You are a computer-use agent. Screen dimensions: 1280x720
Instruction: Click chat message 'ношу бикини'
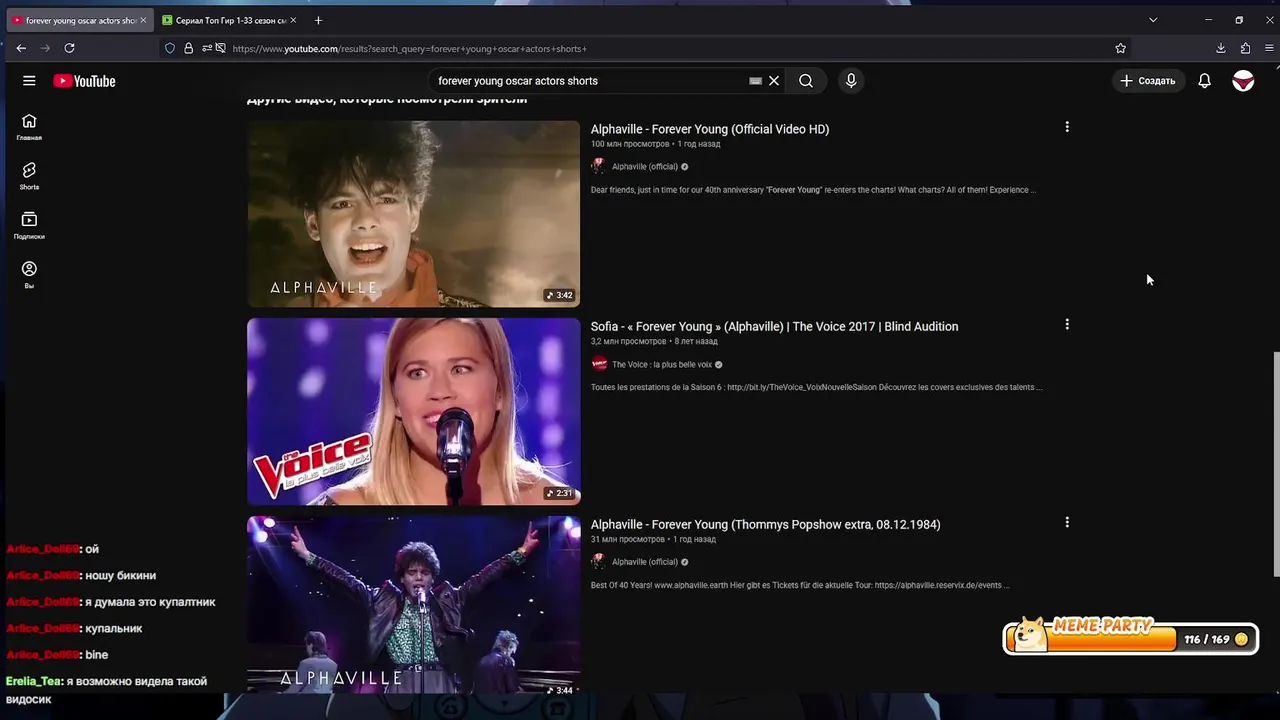pyautogui.click(x=120, y=575)
